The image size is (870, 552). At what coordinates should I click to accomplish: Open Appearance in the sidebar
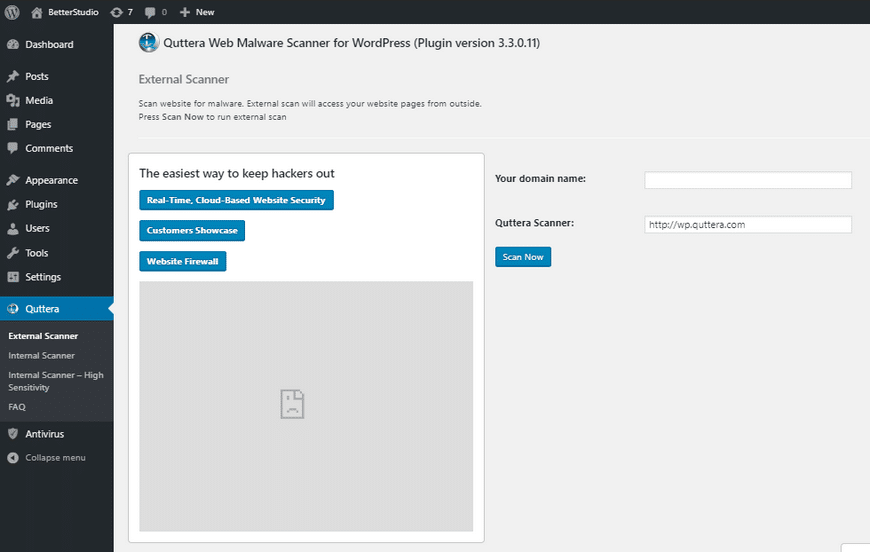[51, 180]
